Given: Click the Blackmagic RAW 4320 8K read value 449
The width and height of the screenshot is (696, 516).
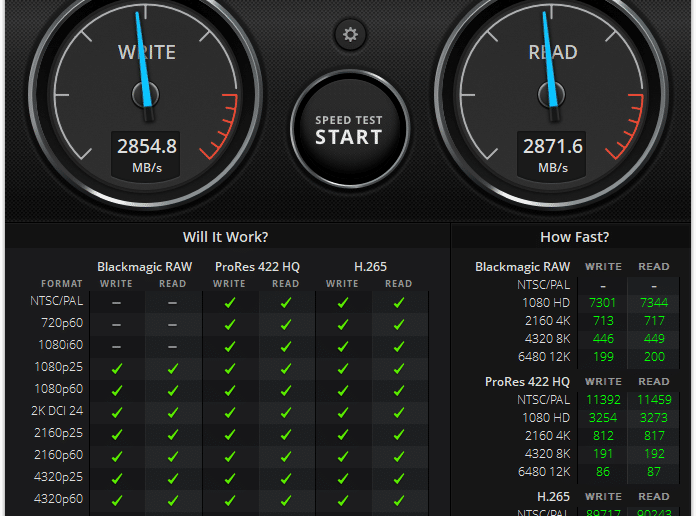Looking at the screenshot, I should tap(654, 339).
